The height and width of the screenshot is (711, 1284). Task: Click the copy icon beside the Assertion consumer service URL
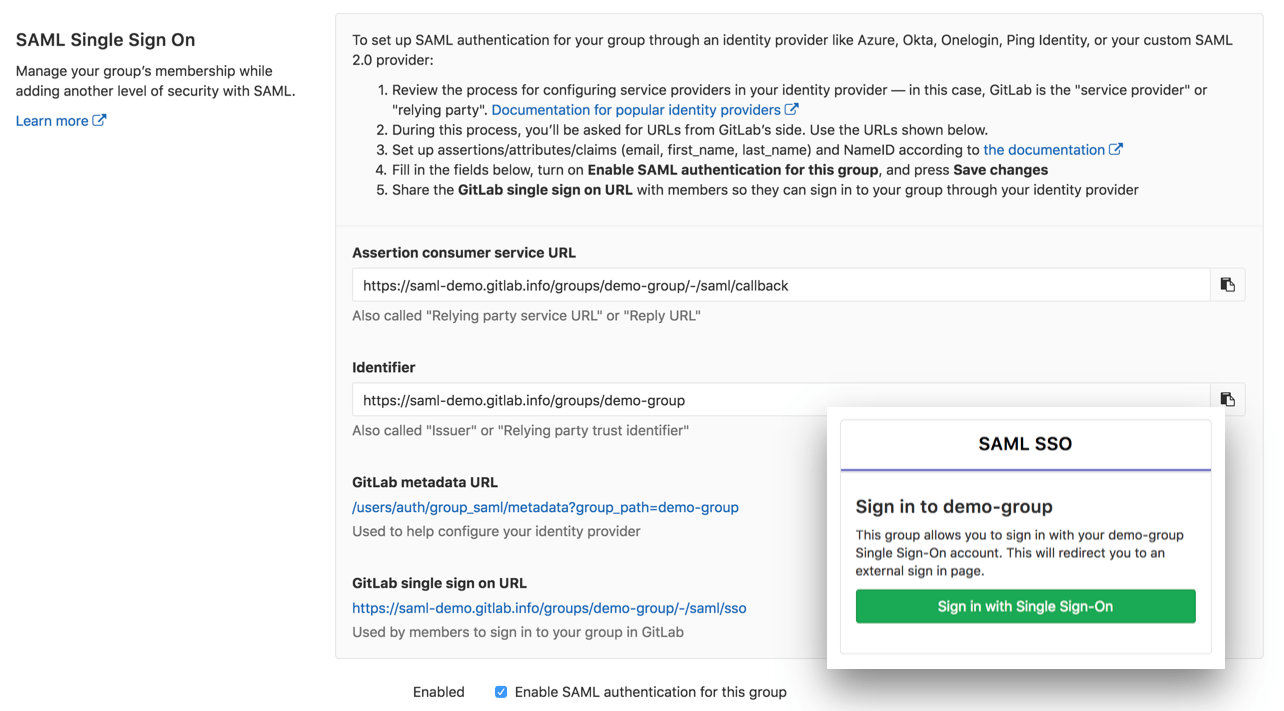(x=1228, y=284)
